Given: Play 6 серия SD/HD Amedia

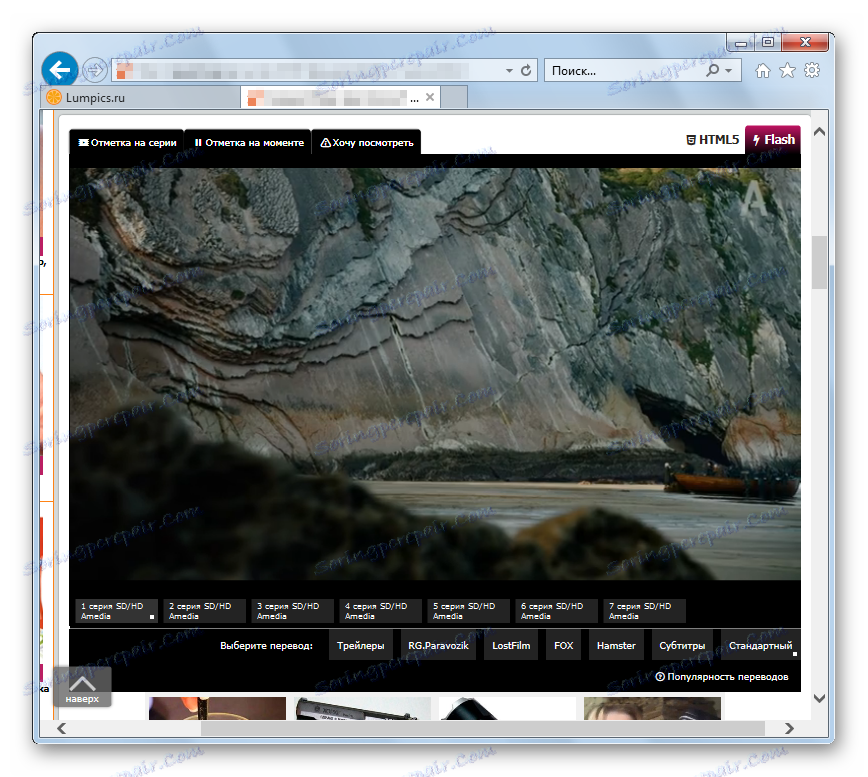Looking at the screenshot, I should (556, 611).
